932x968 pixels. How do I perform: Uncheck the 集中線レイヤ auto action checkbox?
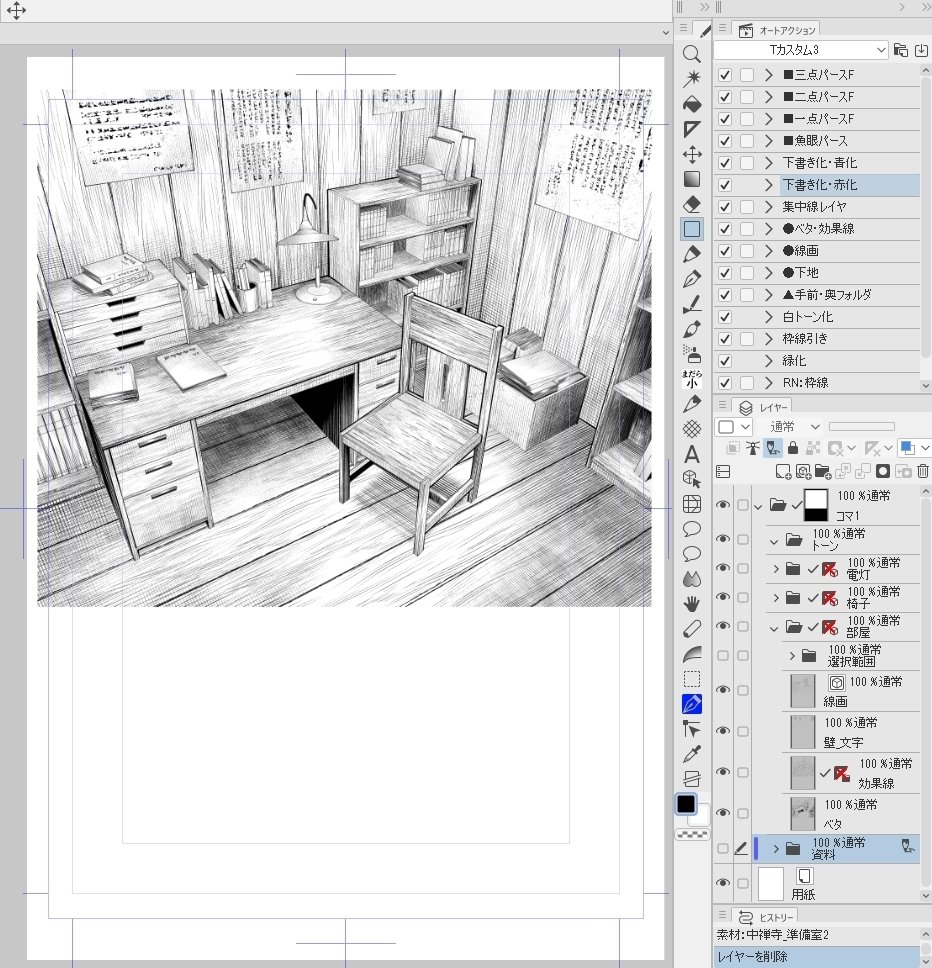pos(725,207)
